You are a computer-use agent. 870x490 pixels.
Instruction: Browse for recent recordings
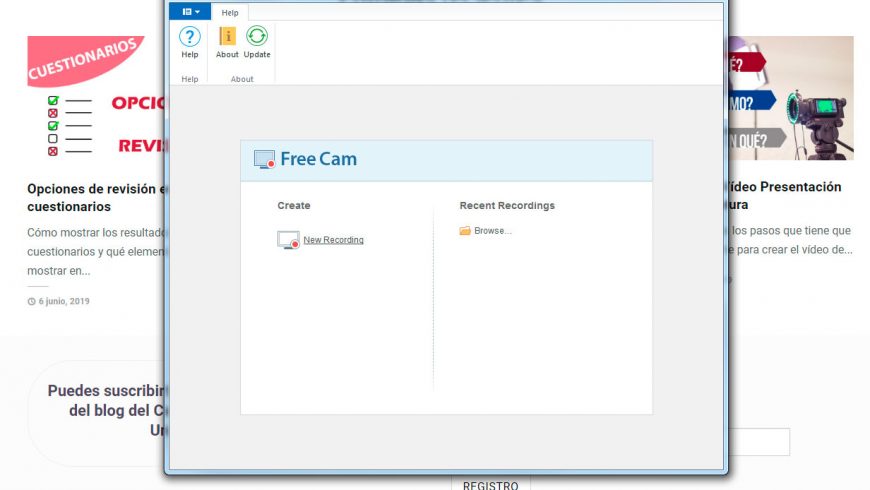(x=493, y=231)
